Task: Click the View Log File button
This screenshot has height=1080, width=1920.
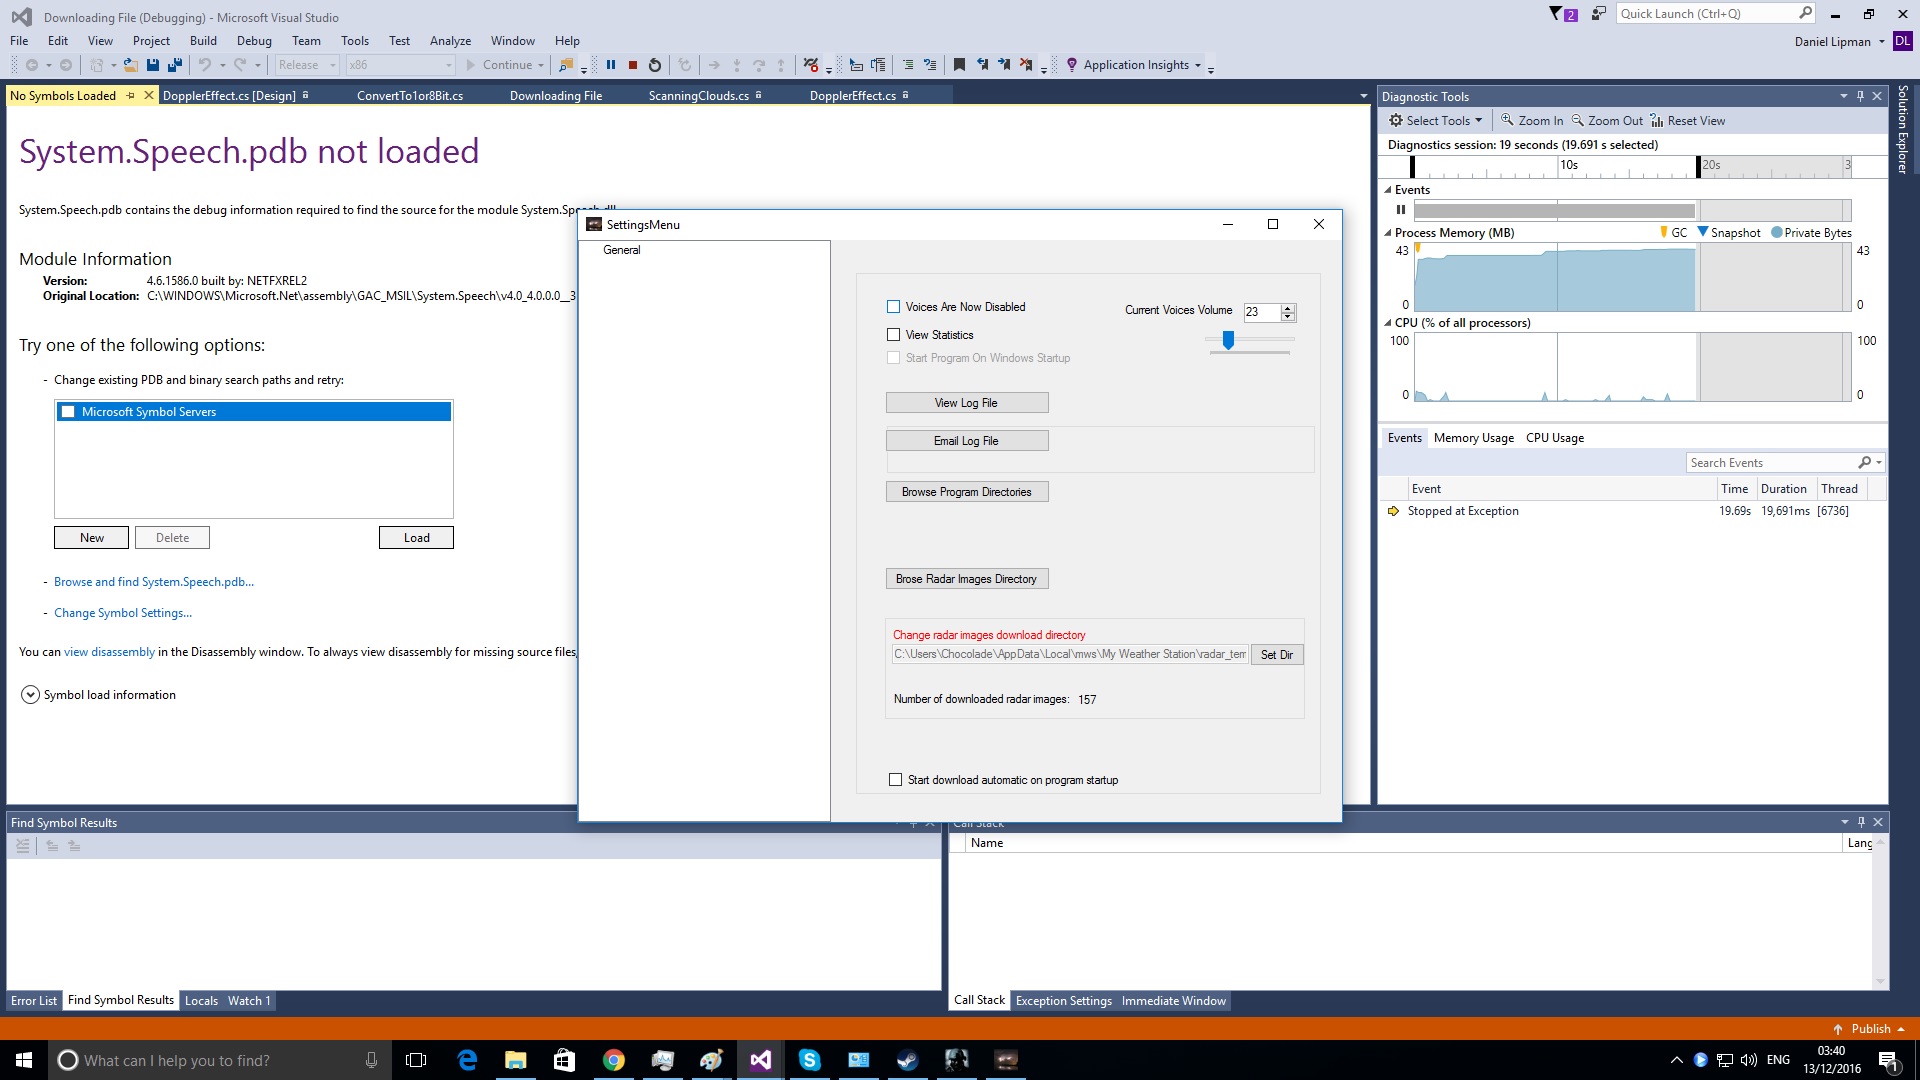Action: pyautogui.click(x=966, y=403)
